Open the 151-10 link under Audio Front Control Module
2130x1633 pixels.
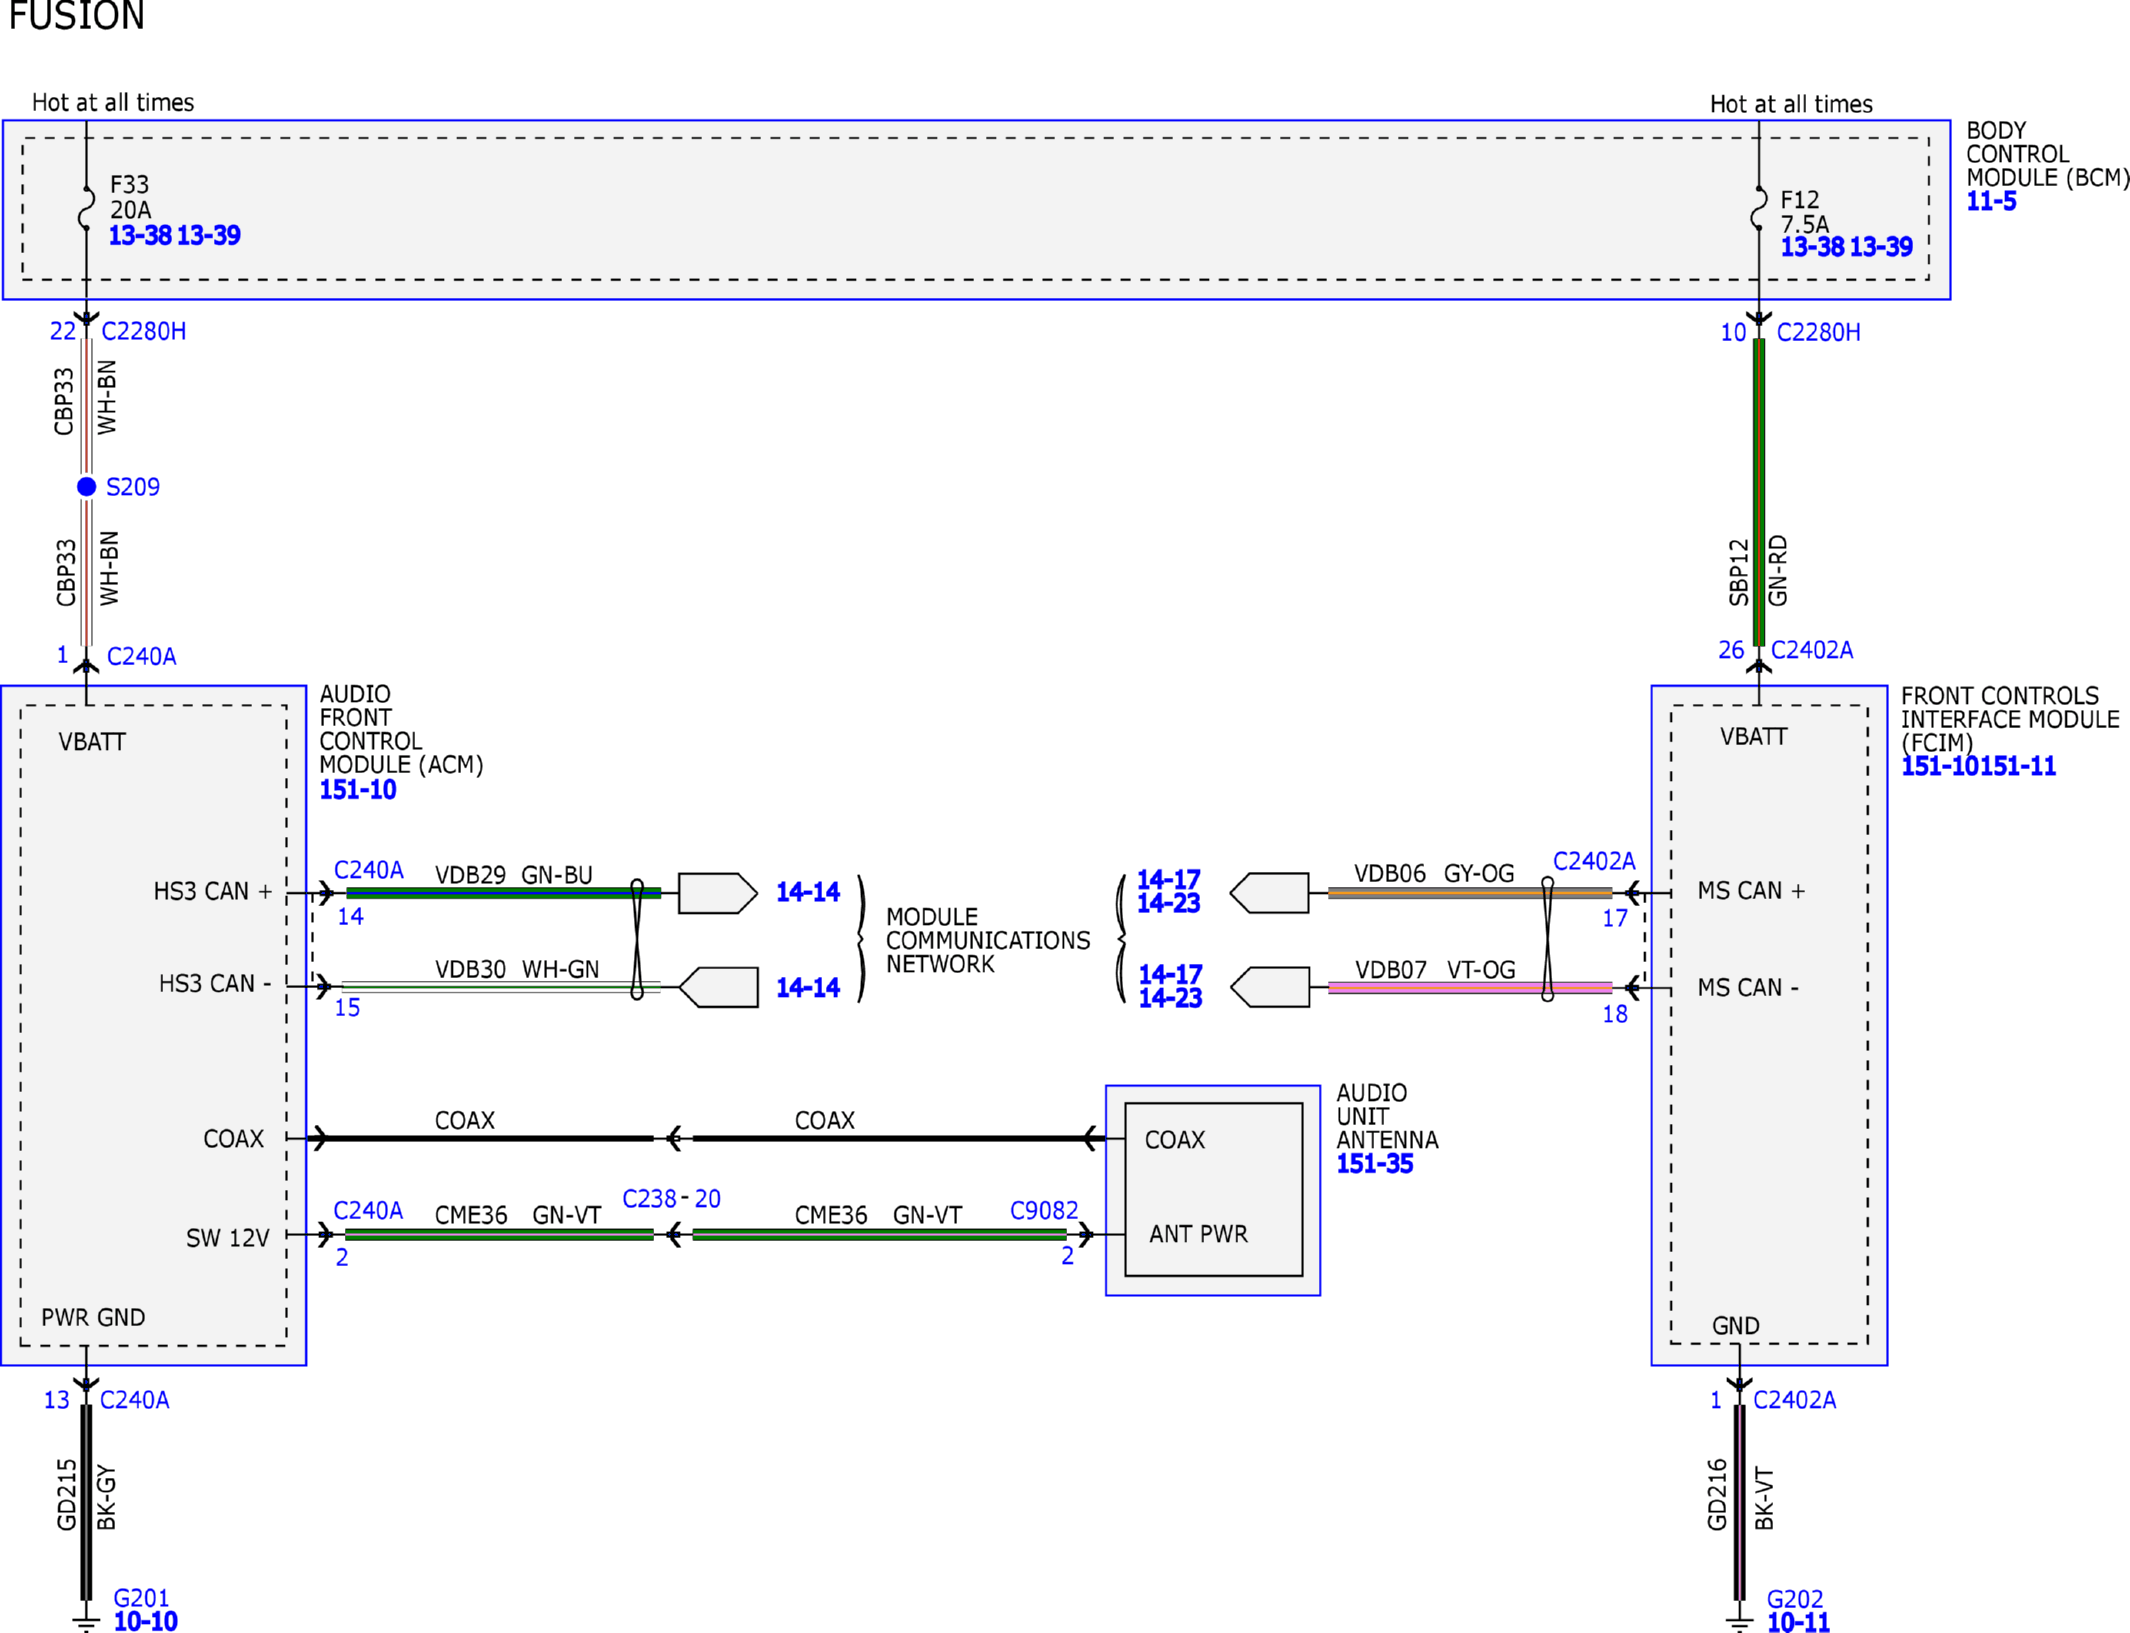click(x=358, y=790)
